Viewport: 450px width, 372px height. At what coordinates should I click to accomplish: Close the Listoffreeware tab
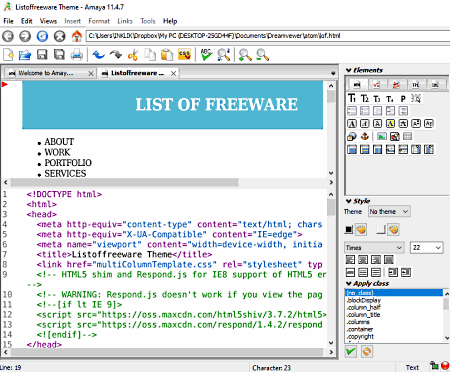point(173,73)
